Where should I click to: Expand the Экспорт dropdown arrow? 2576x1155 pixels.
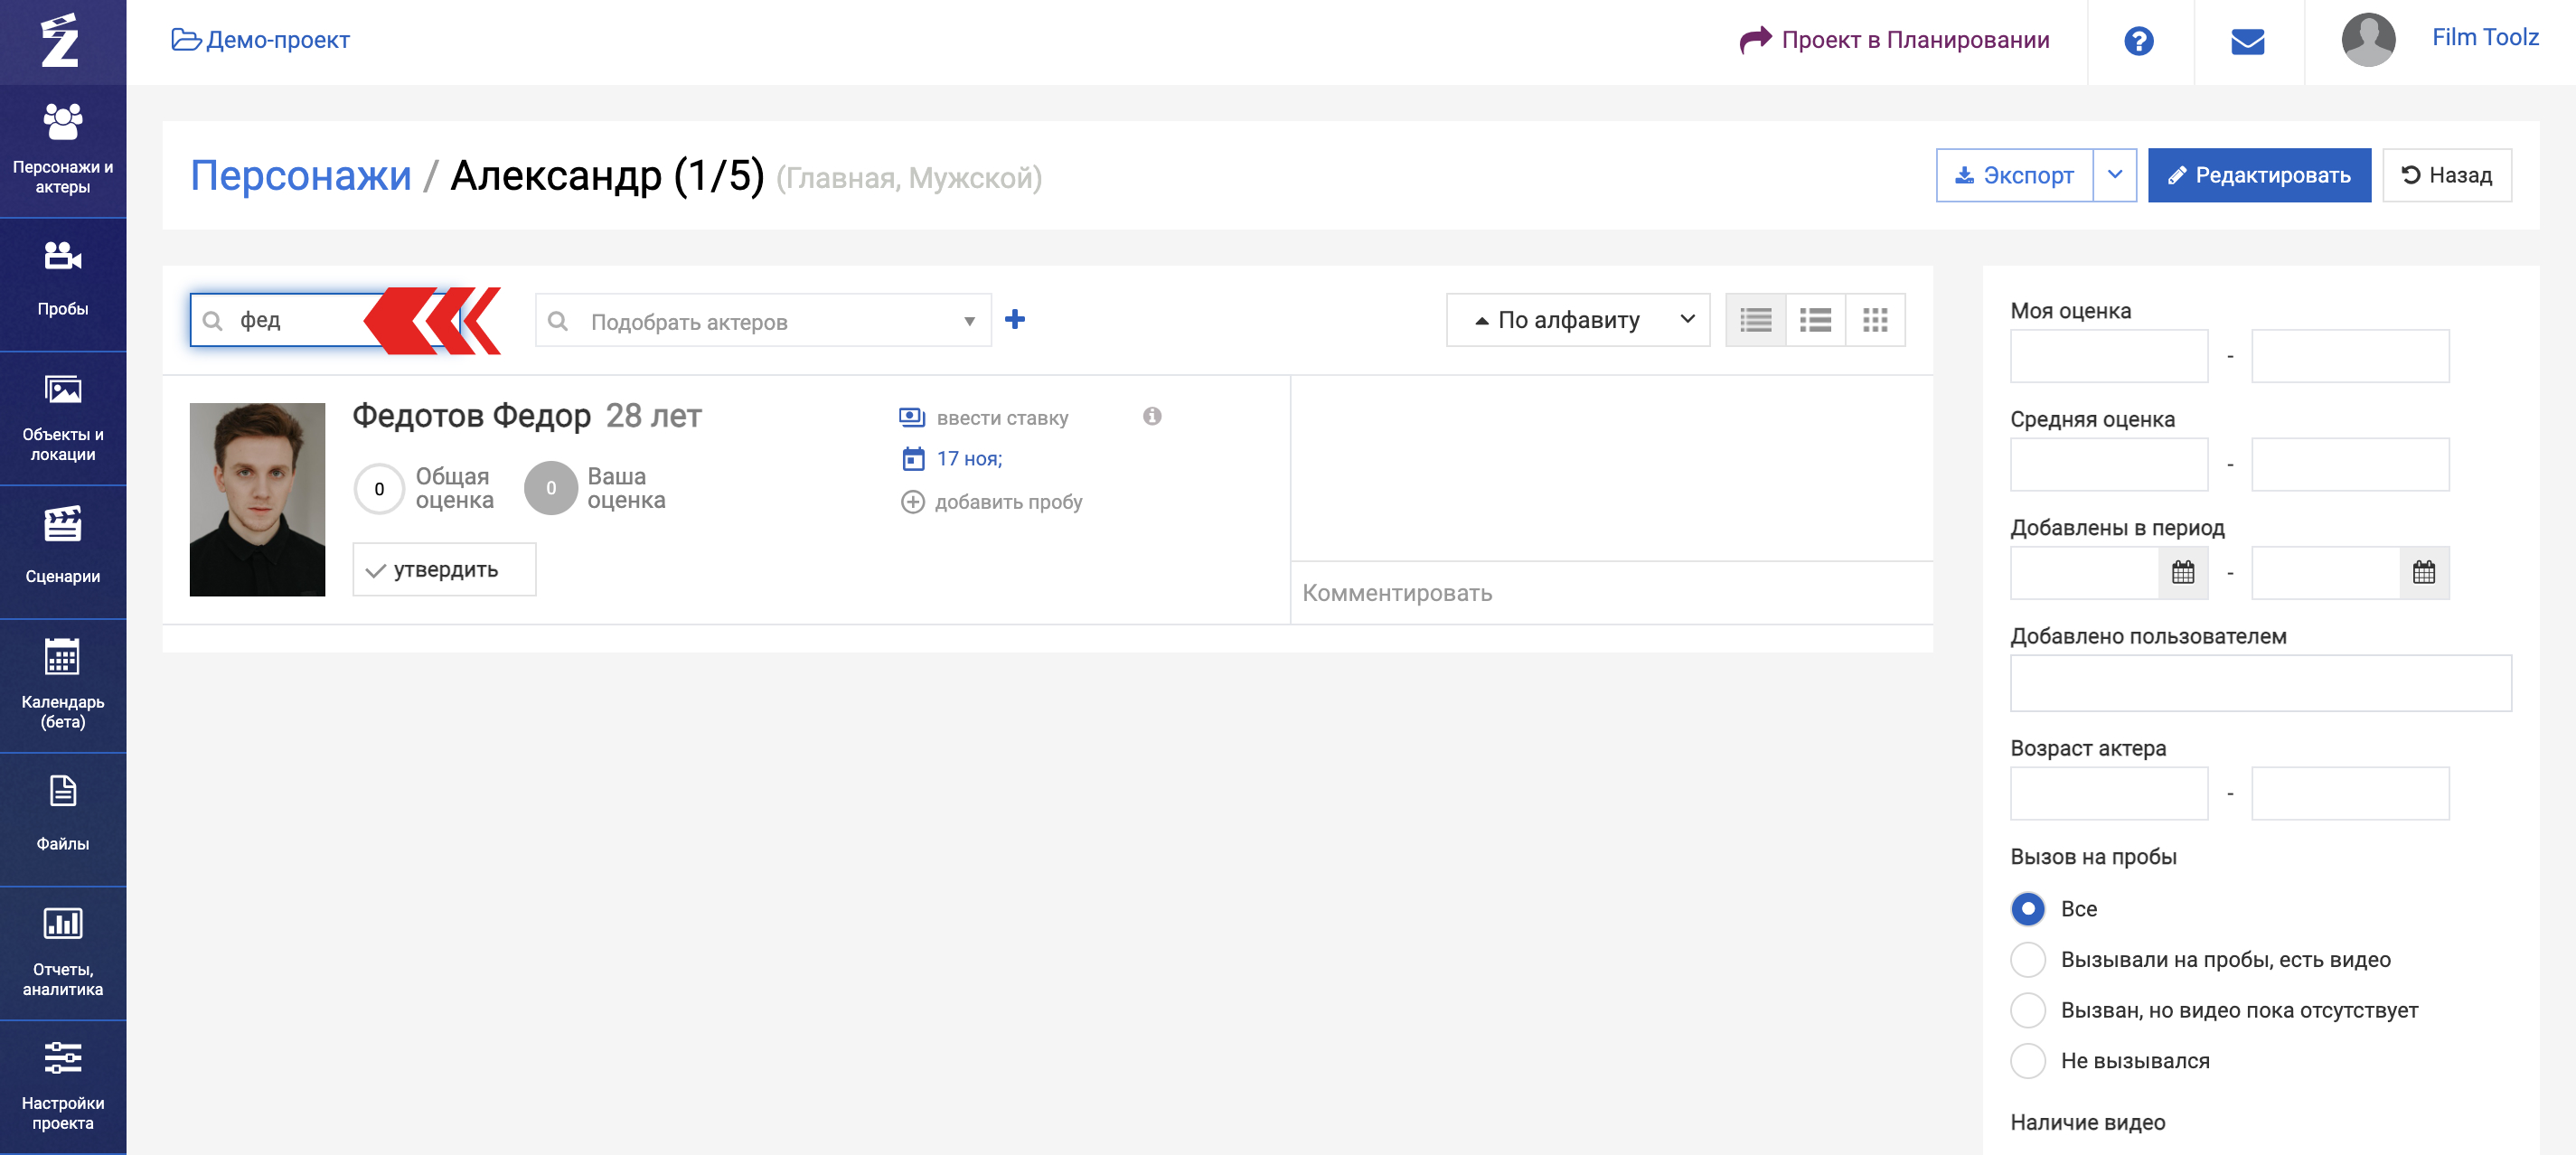point(2115,175)
